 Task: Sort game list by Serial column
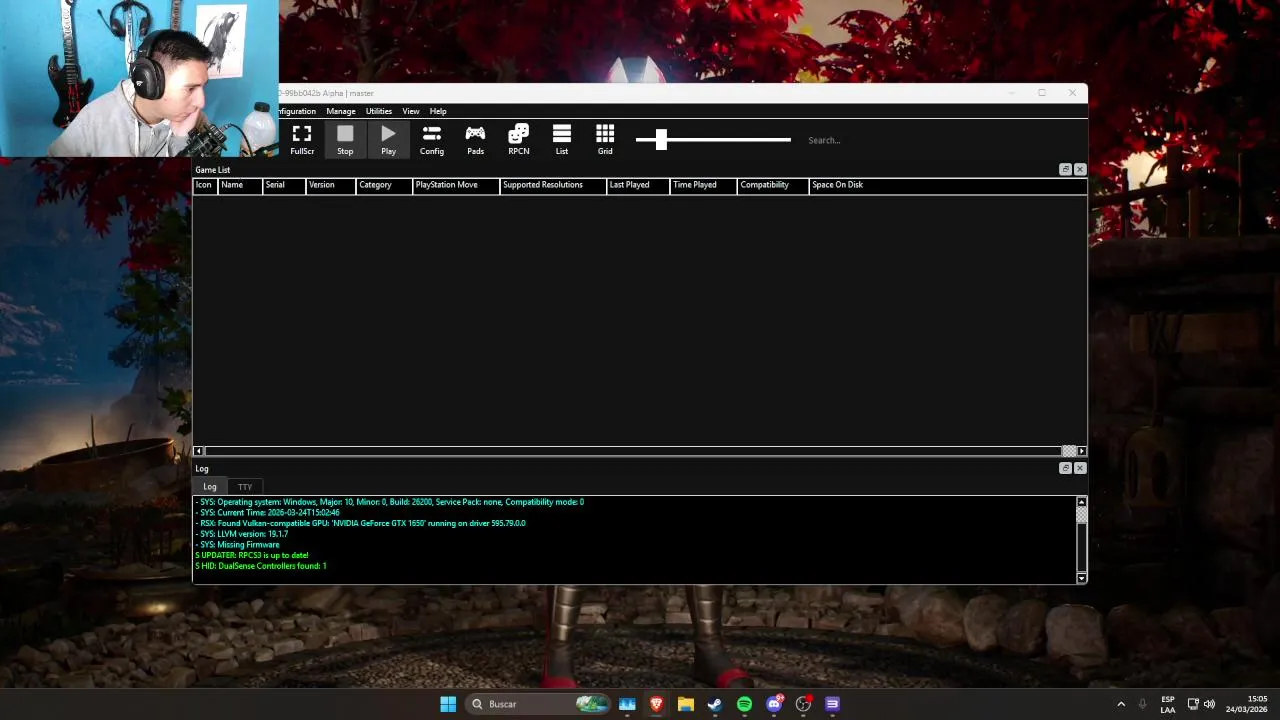tap(283, 185)
